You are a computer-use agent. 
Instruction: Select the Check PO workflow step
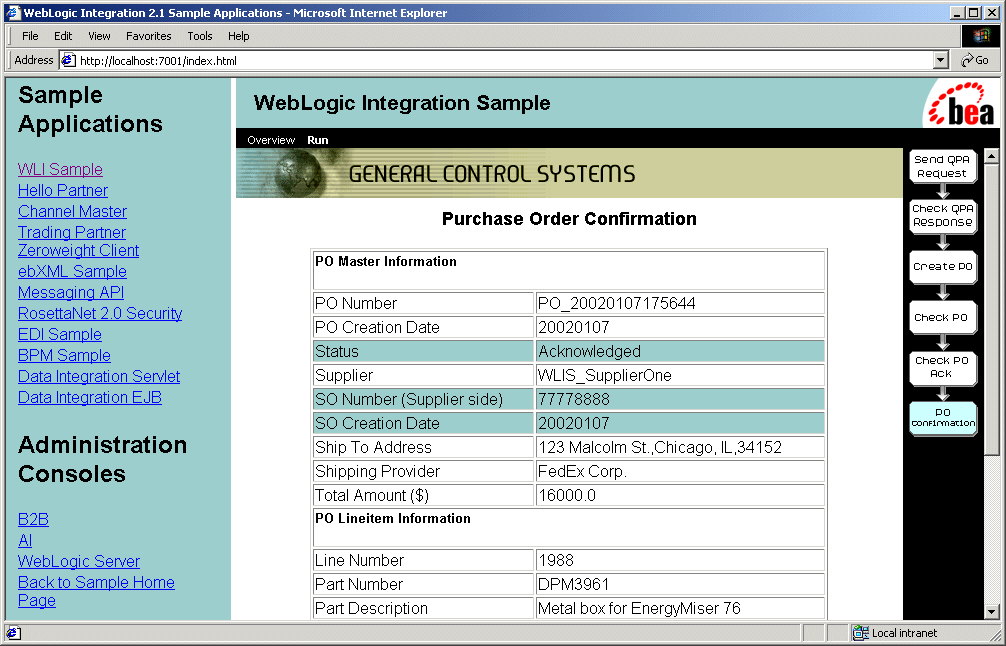[x=942, y=317]
